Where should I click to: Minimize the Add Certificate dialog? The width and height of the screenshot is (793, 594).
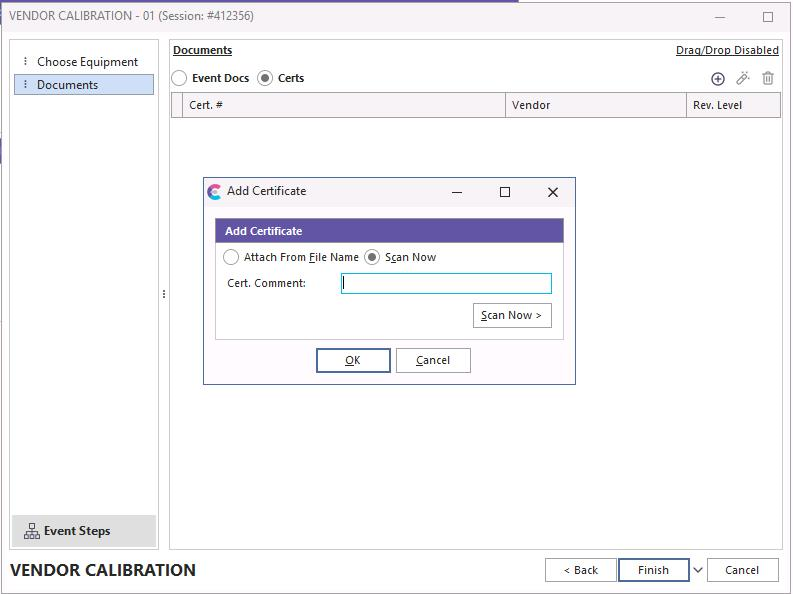[457, 192]
